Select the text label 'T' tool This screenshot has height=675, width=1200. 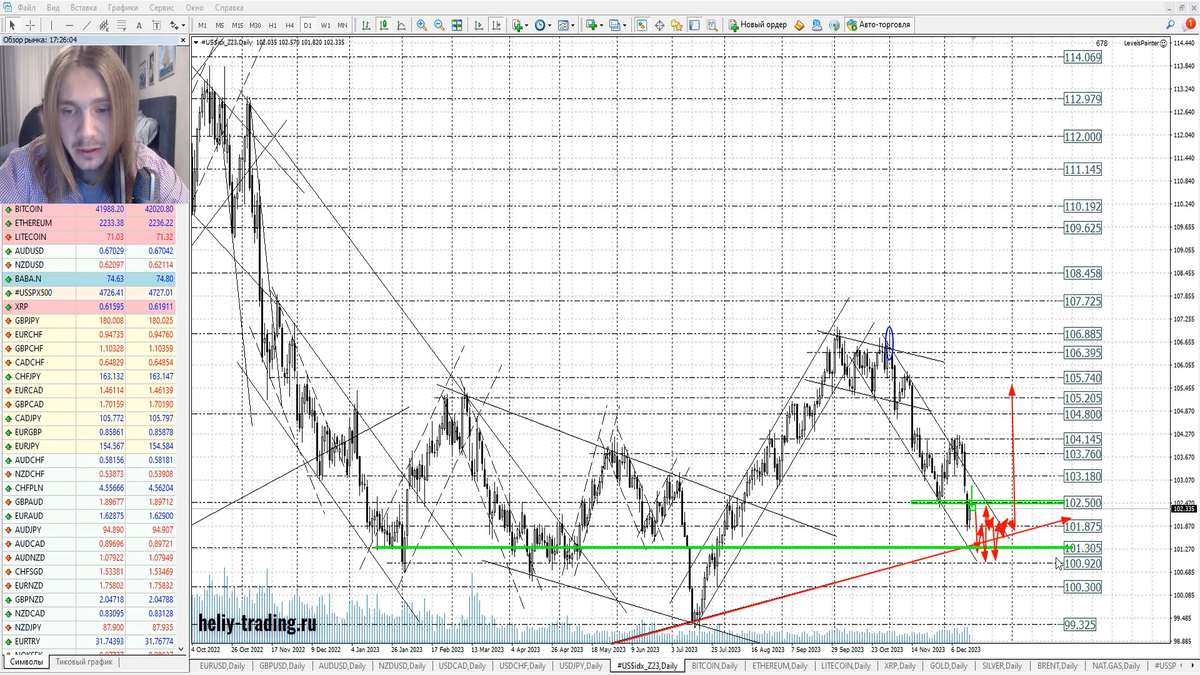(x=156, y=24)
